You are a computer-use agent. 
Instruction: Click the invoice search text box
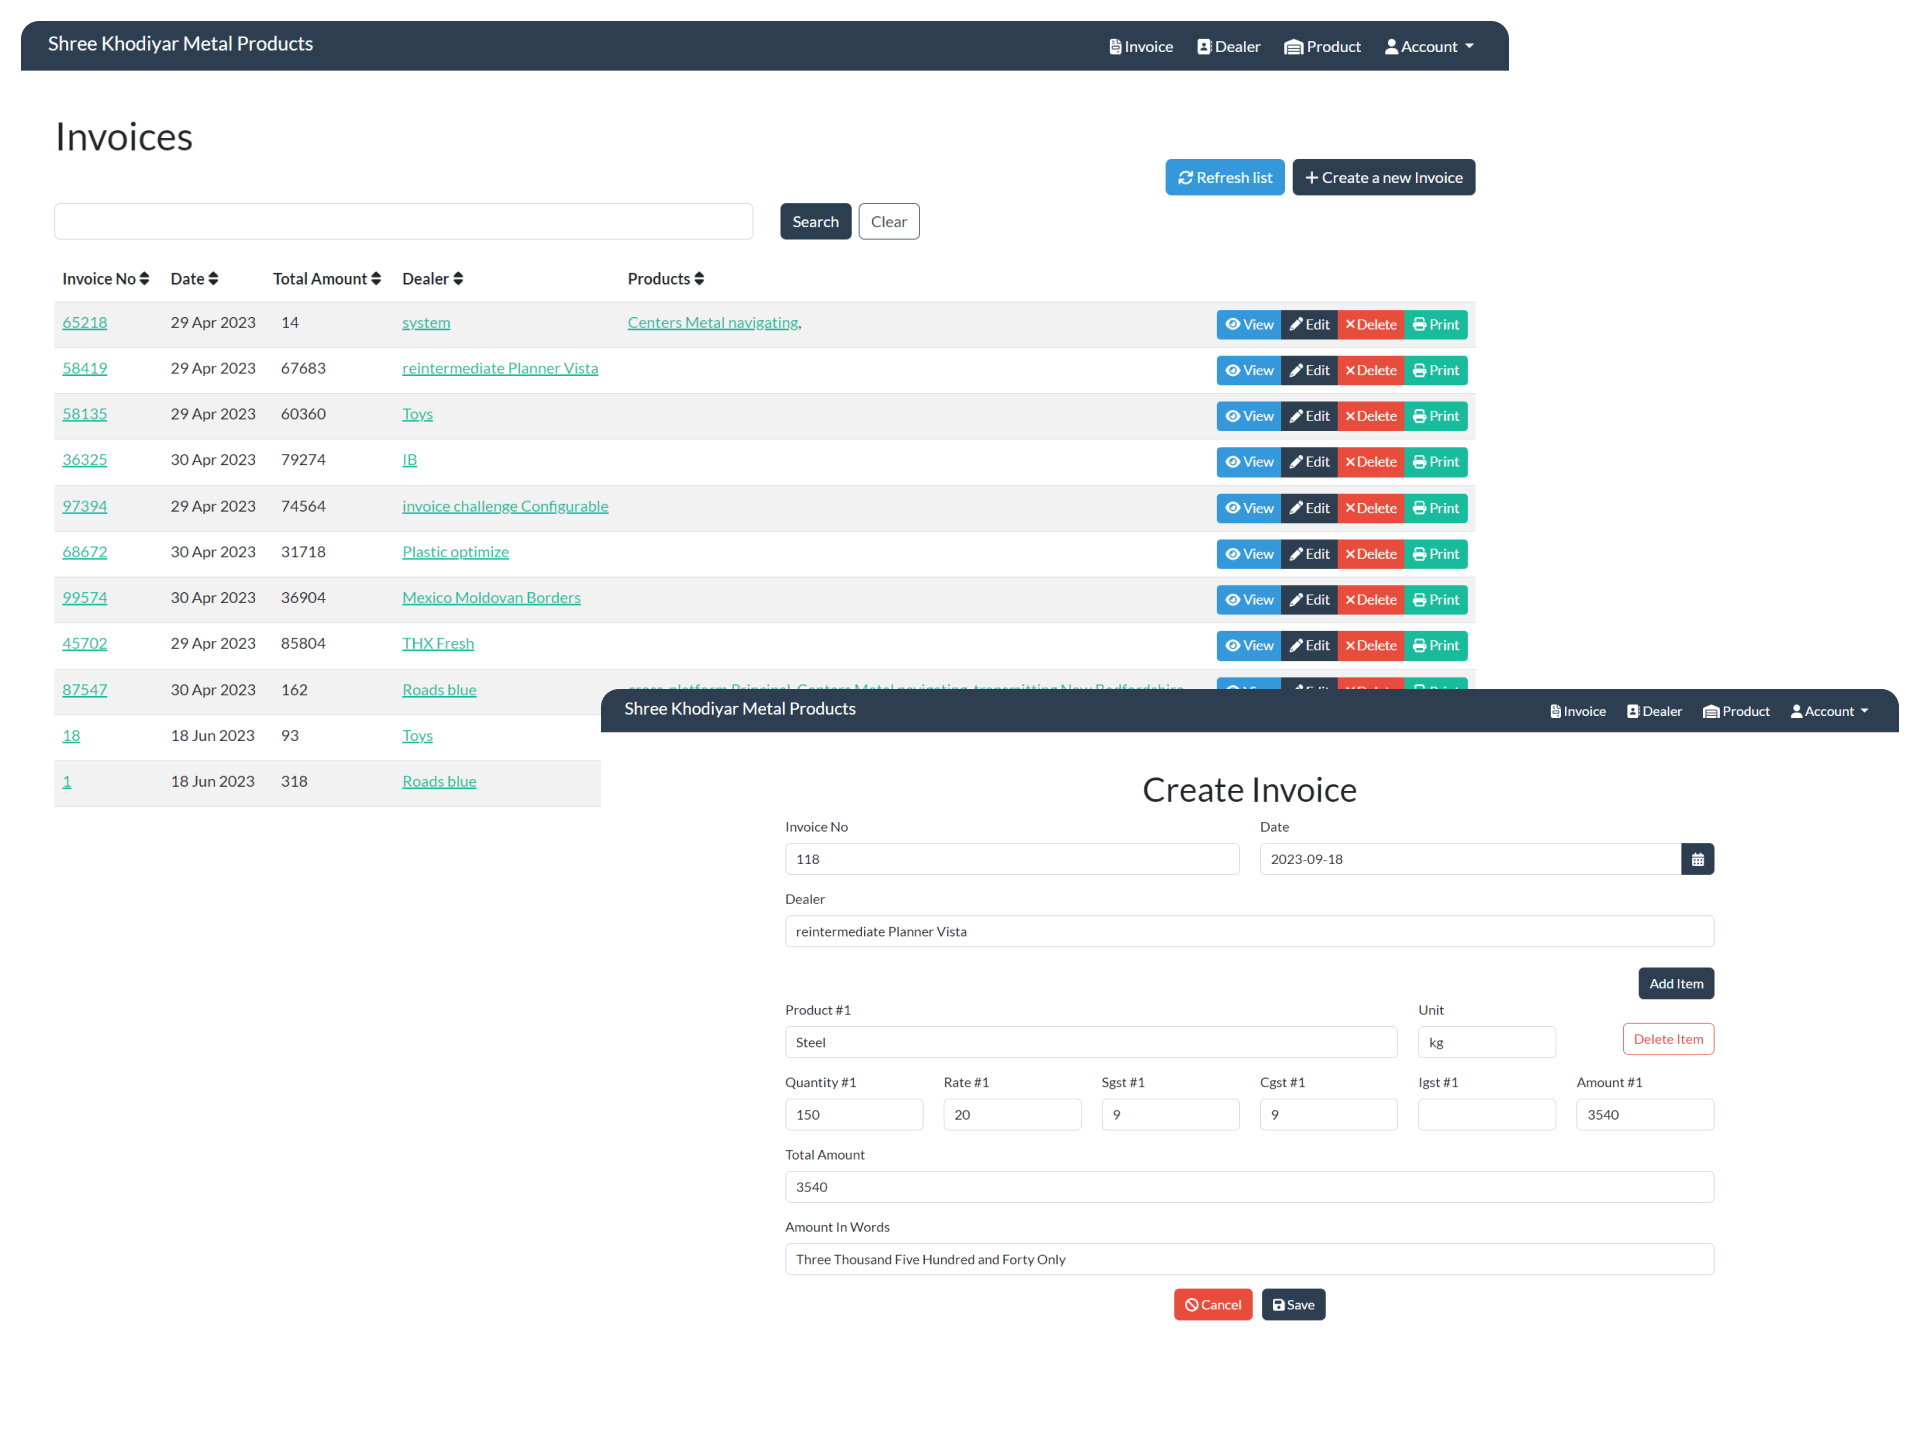pyautogui.click(x=403, y=222)
